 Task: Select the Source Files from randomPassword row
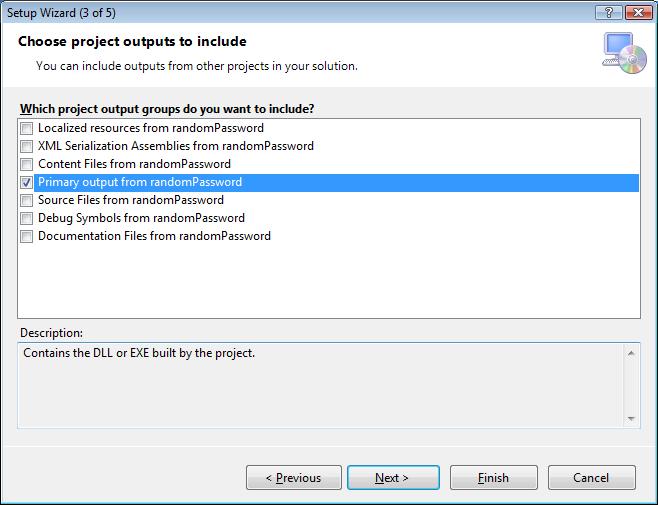click(x=130, y=200)
